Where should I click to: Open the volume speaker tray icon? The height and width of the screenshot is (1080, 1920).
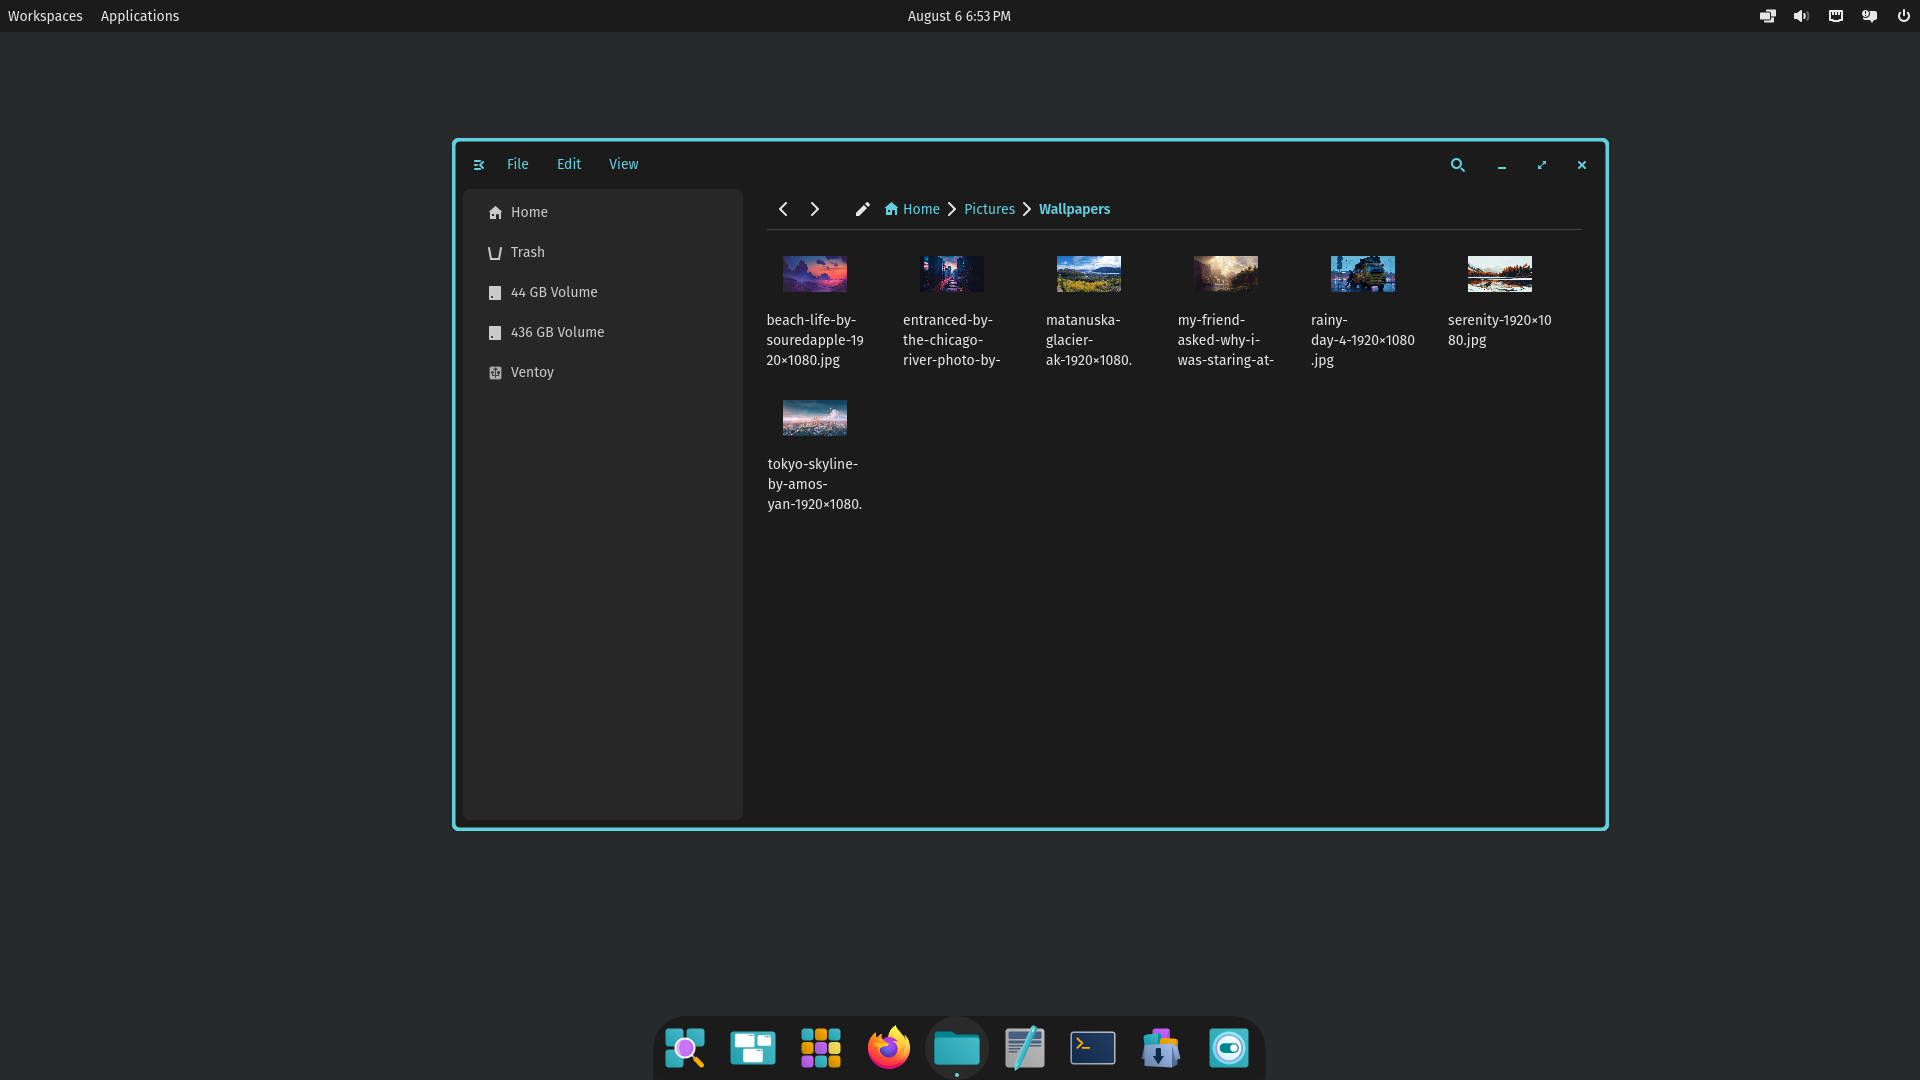1802,16
